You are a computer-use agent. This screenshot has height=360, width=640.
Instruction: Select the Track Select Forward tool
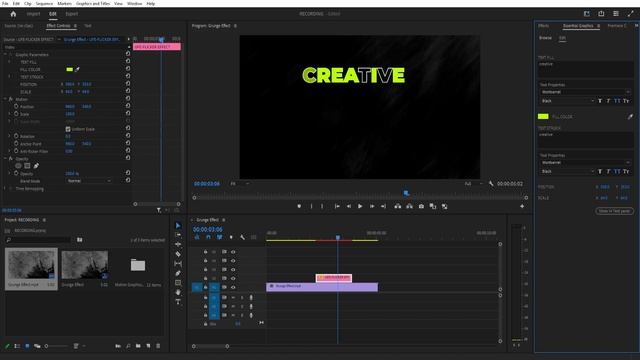(178, 235)
